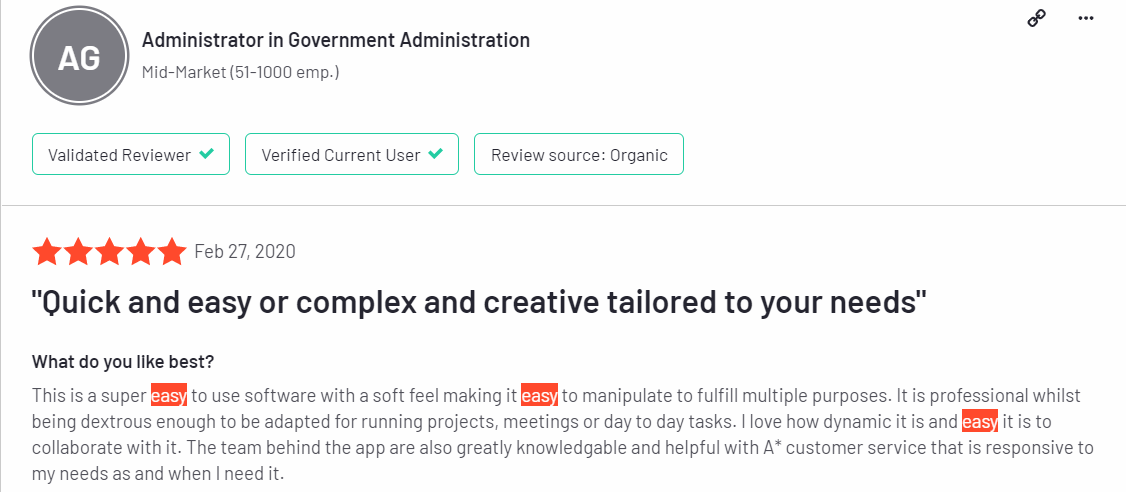
Task: Click the Verified Current User checkmark icon
Action: pyautogui.click(x=434, y=154)
